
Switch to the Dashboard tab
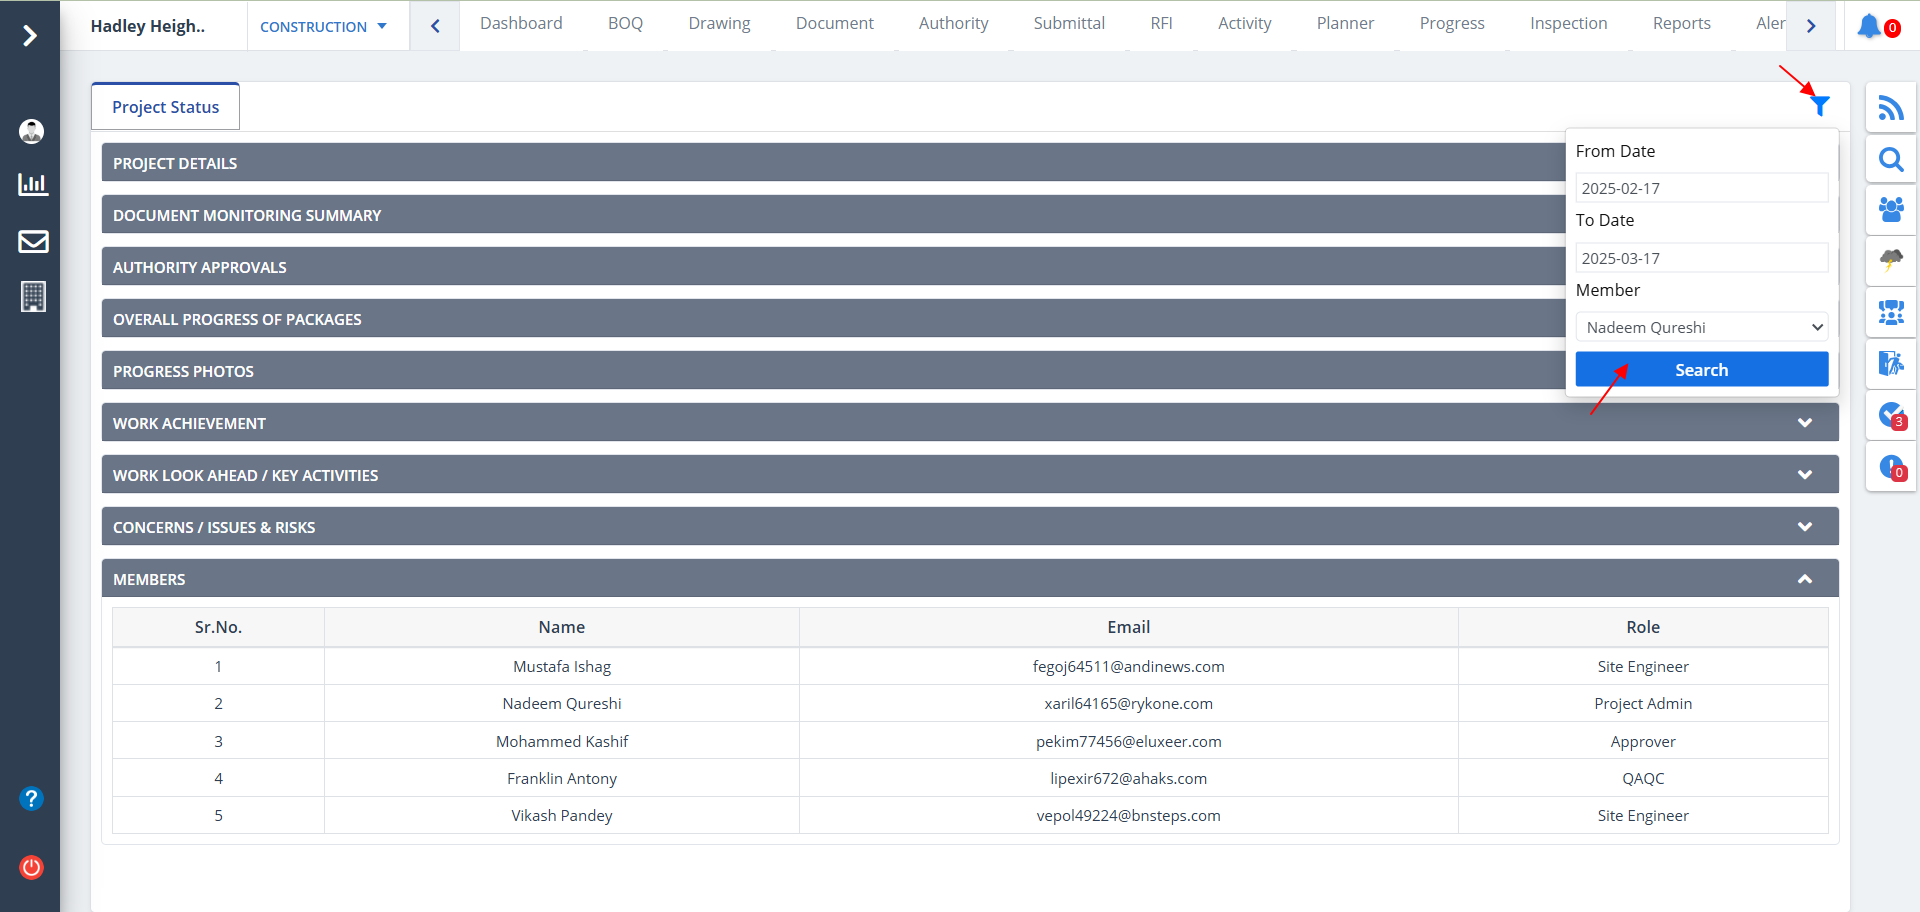coord(521,24)
